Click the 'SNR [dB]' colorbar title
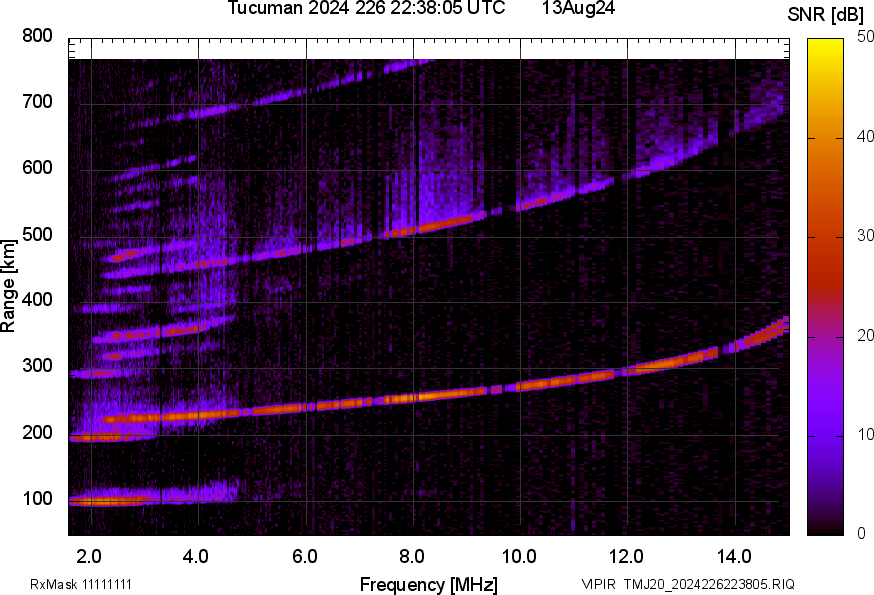This screenshot has height=595, width=874. tap(834, 14)
